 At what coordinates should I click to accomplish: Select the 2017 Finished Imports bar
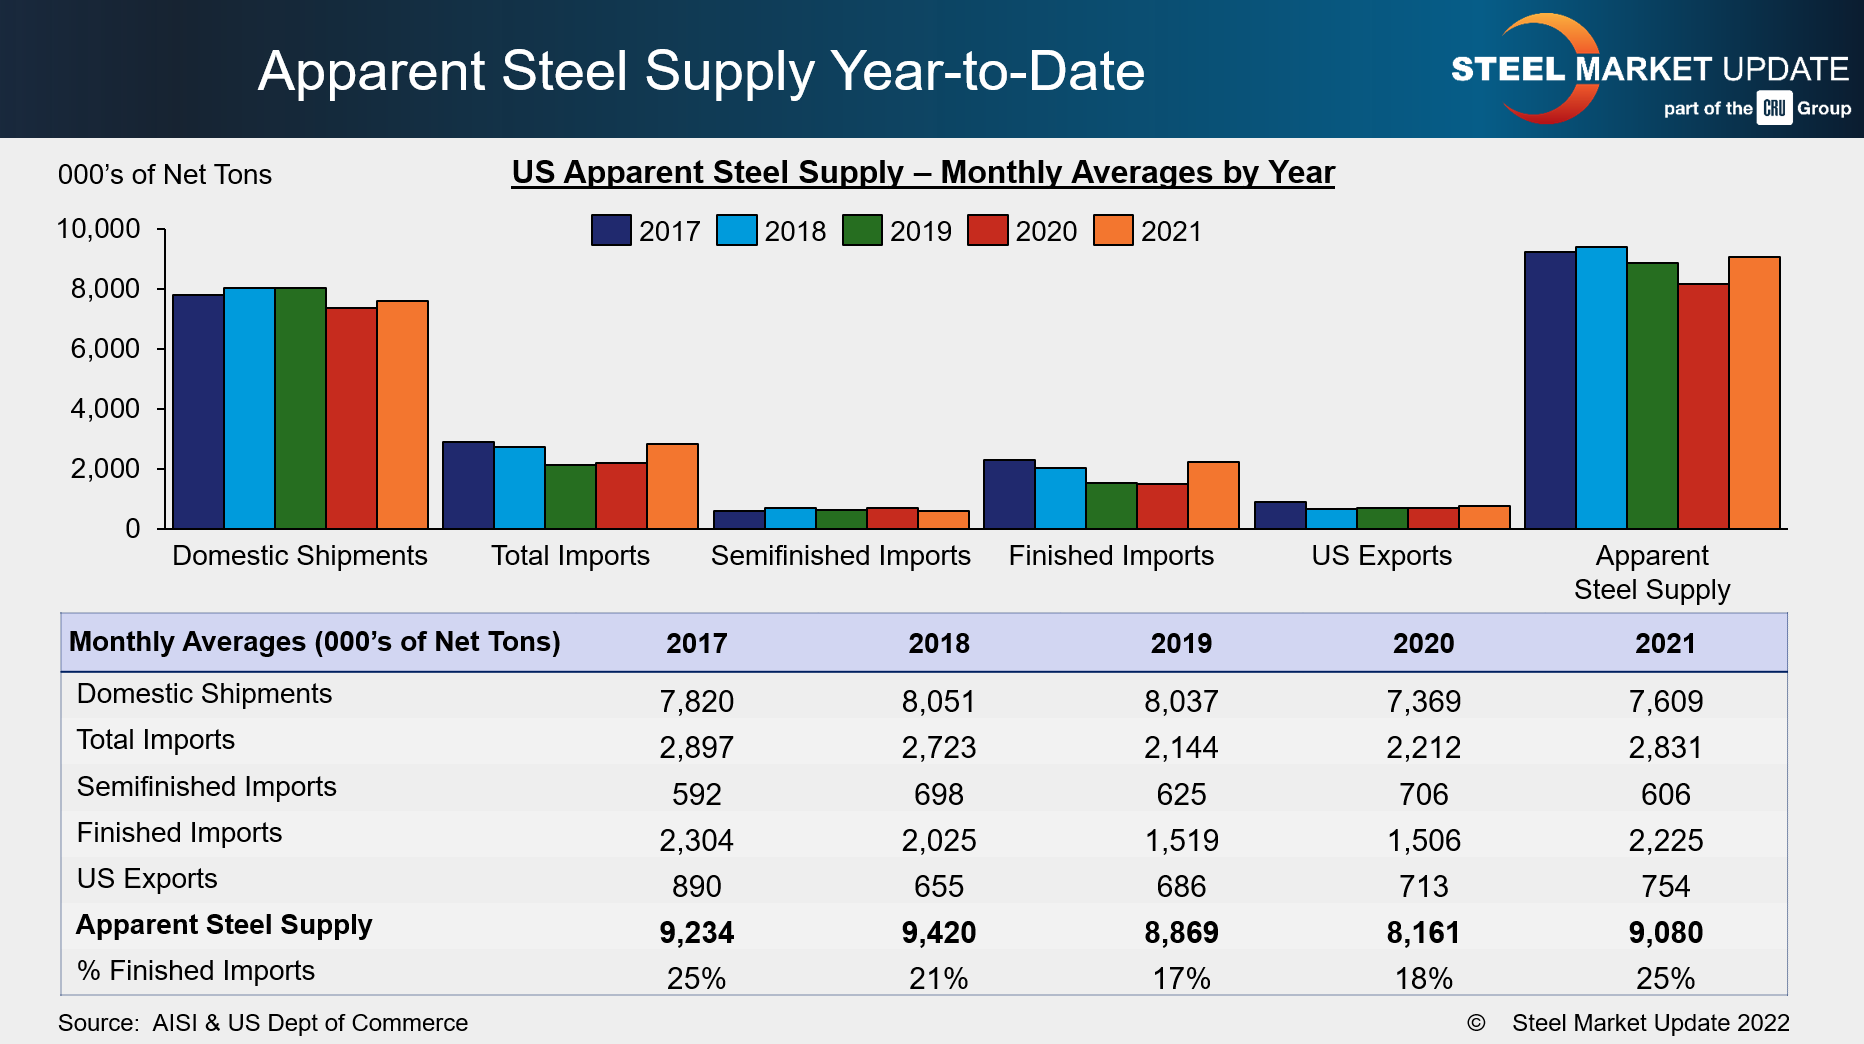(1009, 494)
